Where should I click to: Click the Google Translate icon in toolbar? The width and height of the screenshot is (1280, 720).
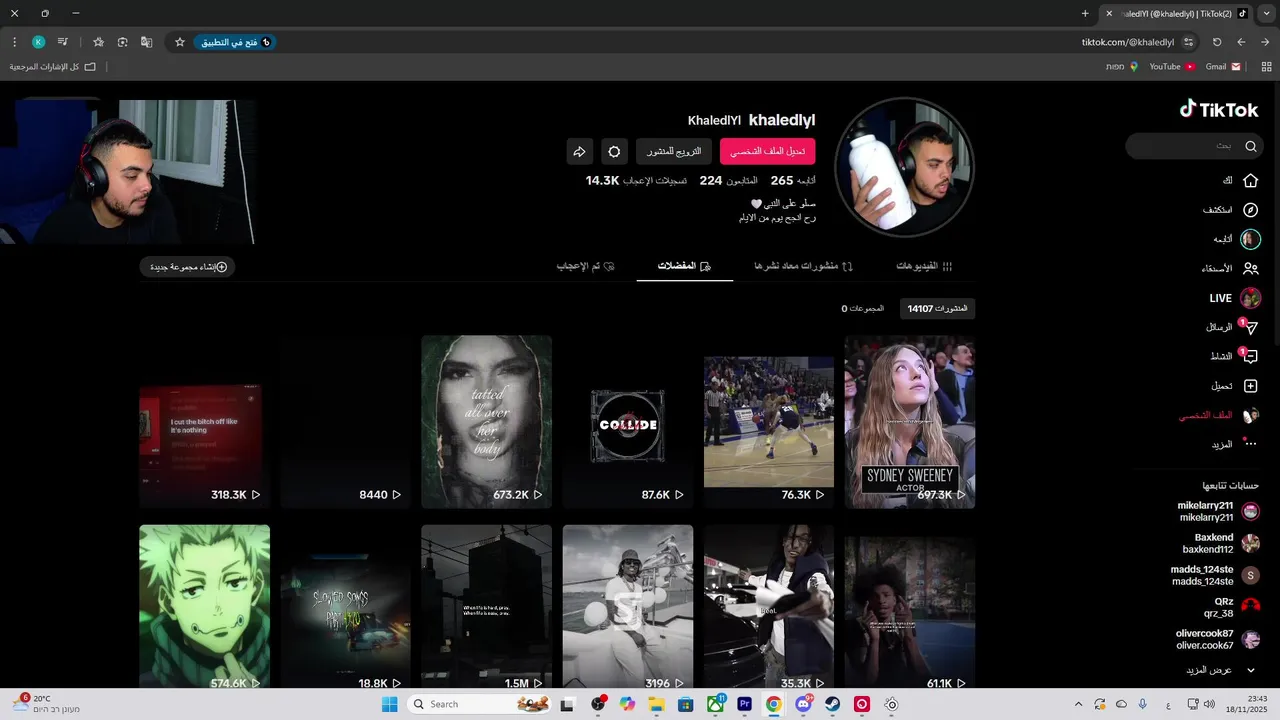(x=147, y=42)
